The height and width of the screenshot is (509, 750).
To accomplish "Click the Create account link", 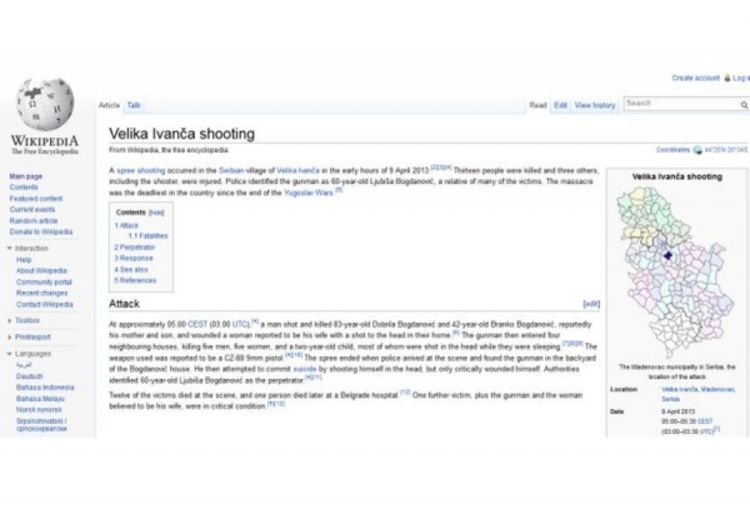I will coord(695,78).
